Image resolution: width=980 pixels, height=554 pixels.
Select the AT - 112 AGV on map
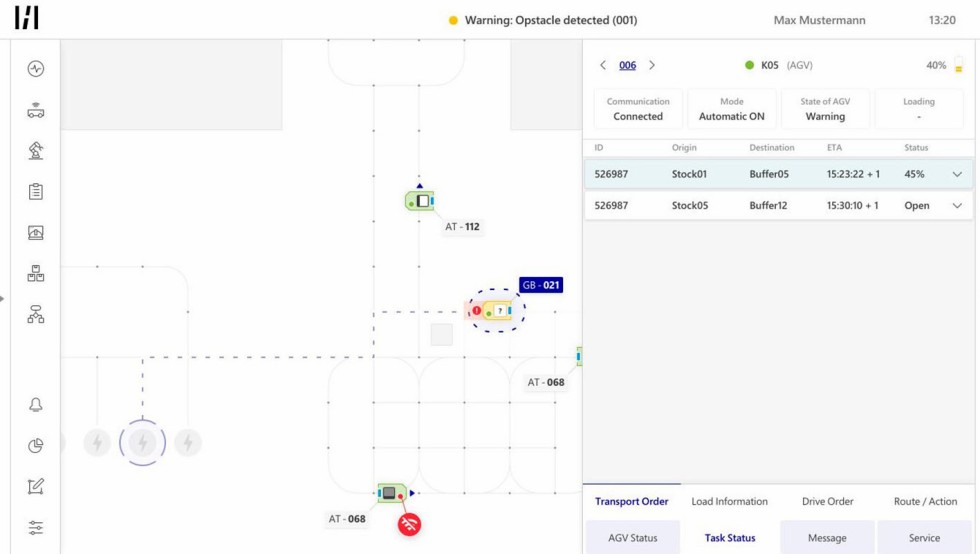421,201
